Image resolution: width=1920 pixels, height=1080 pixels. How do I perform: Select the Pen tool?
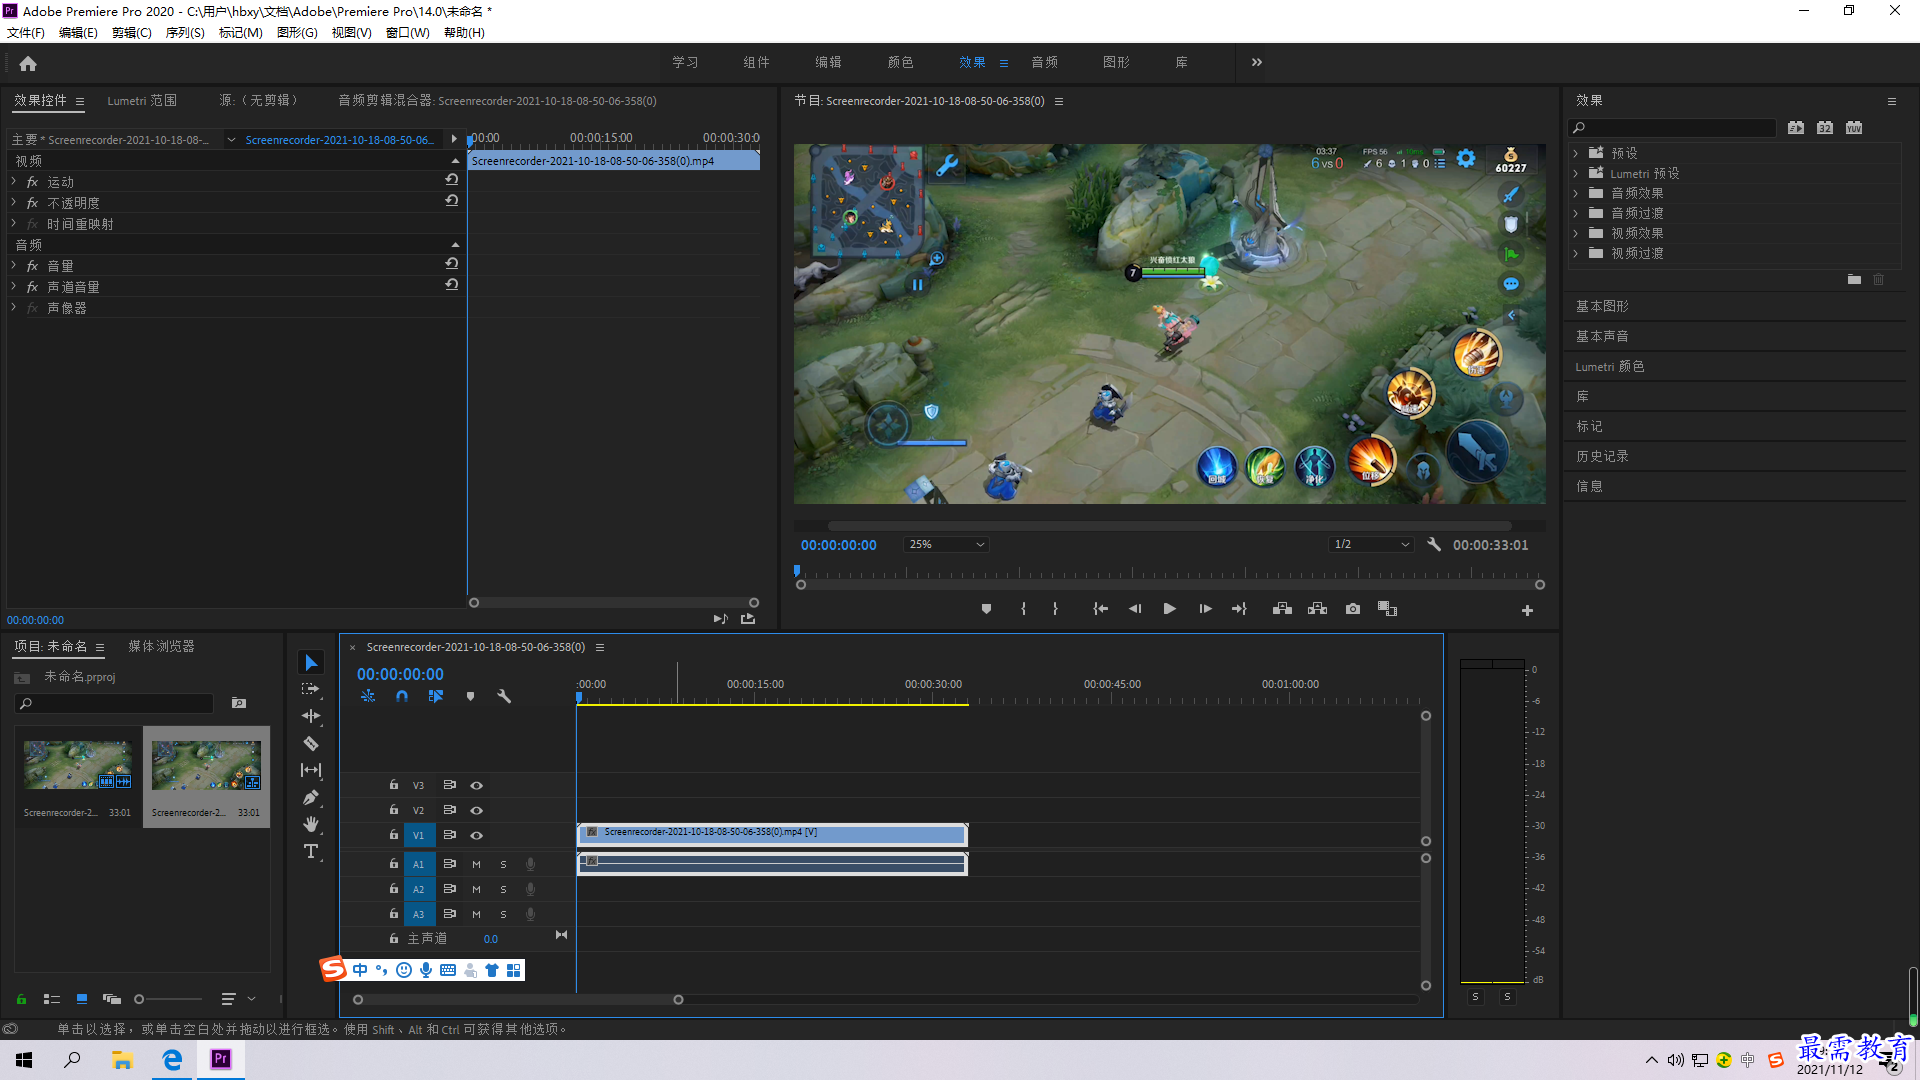[311, 797]
